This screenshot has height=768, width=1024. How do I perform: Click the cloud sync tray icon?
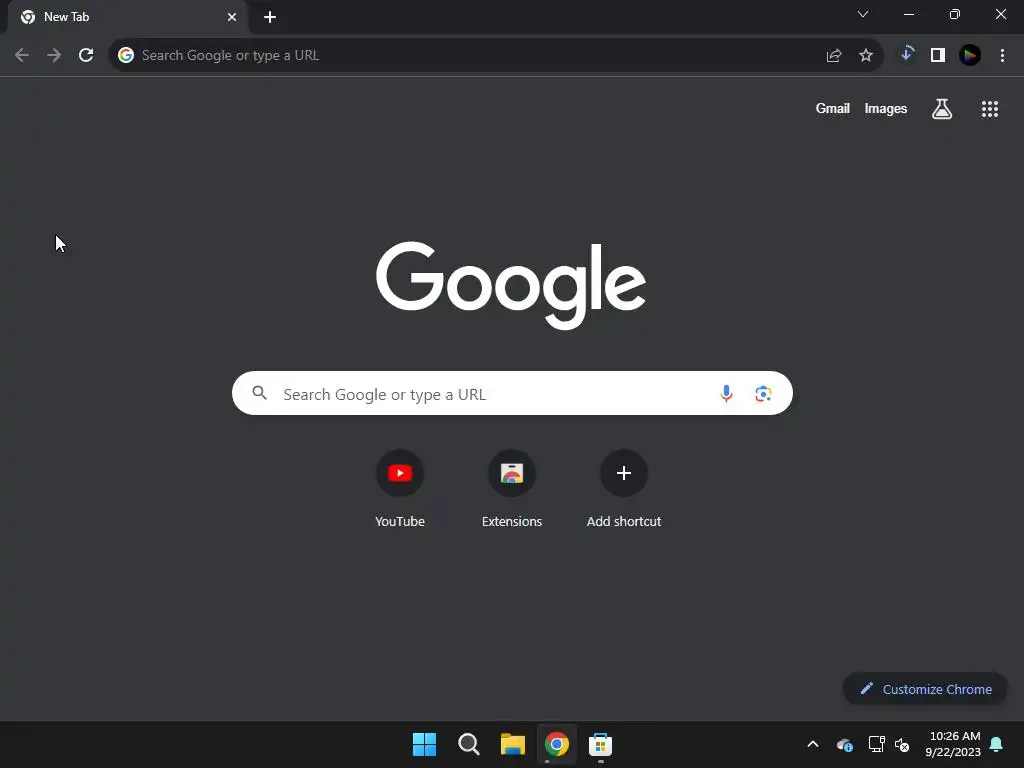click(844, 744)
